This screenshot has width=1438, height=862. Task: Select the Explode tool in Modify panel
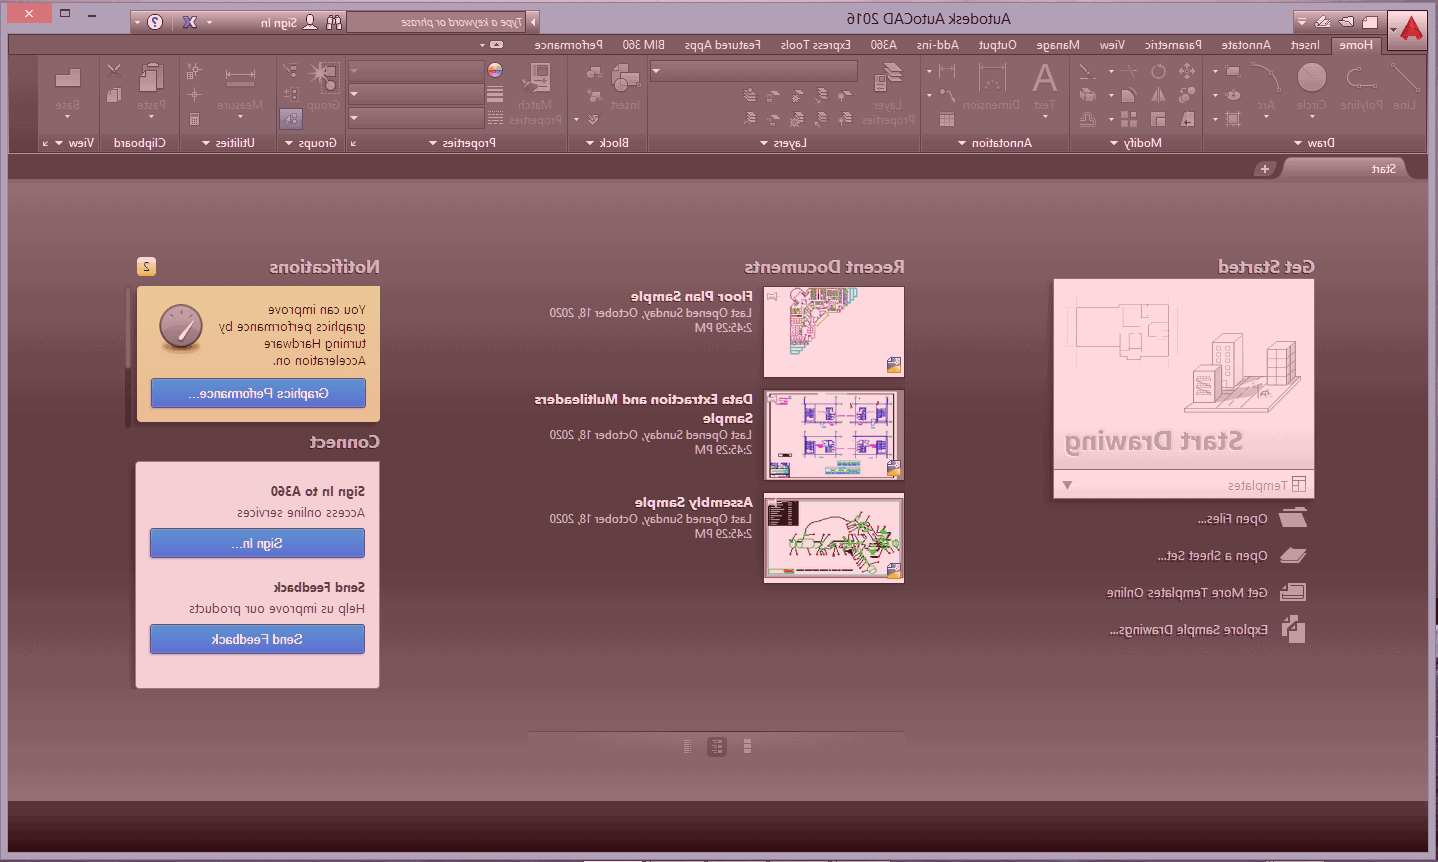[x=1087, y=95]
